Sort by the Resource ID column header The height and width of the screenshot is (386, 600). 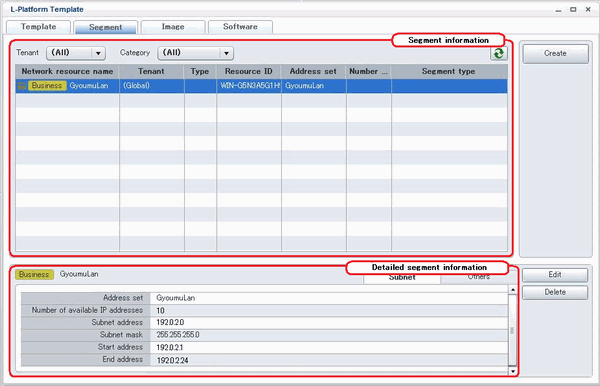pos(249,72)
